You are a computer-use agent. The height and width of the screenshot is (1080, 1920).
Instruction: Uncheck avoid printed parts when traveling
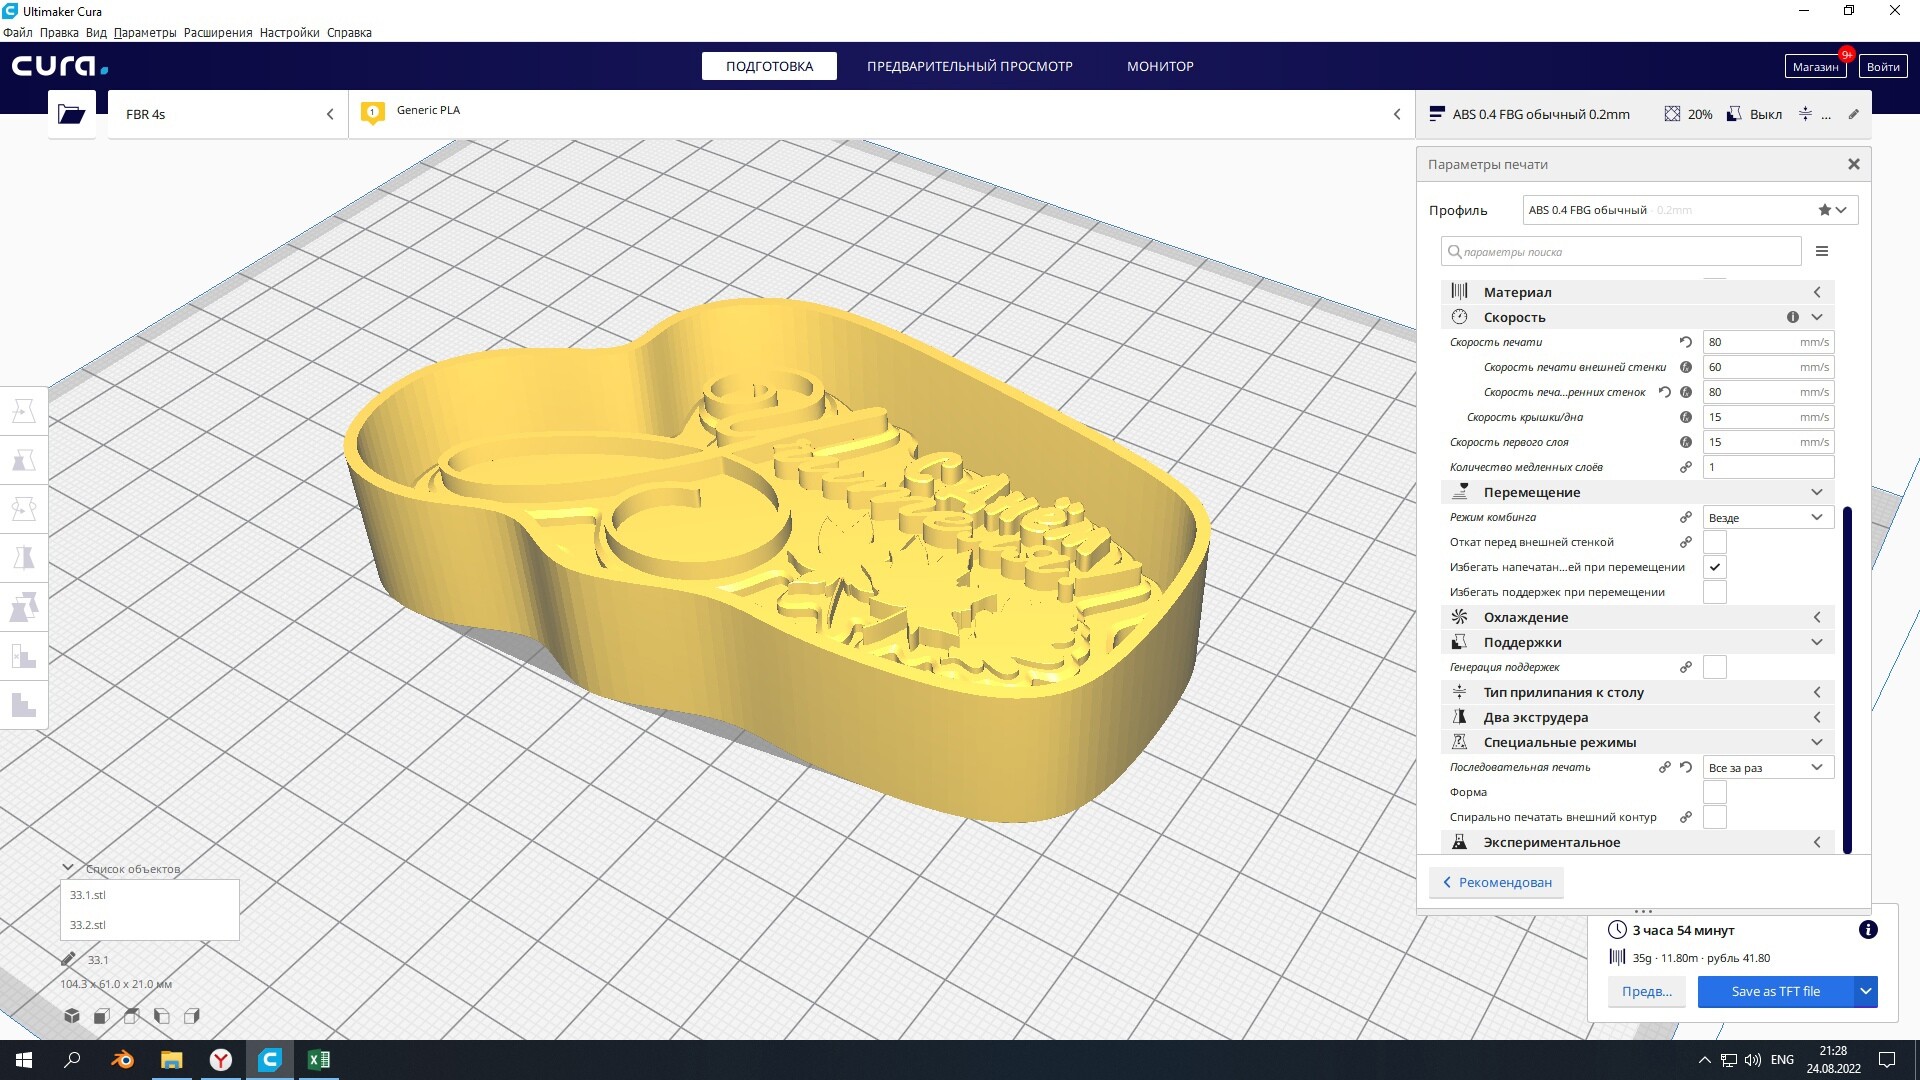point(1714,567)
